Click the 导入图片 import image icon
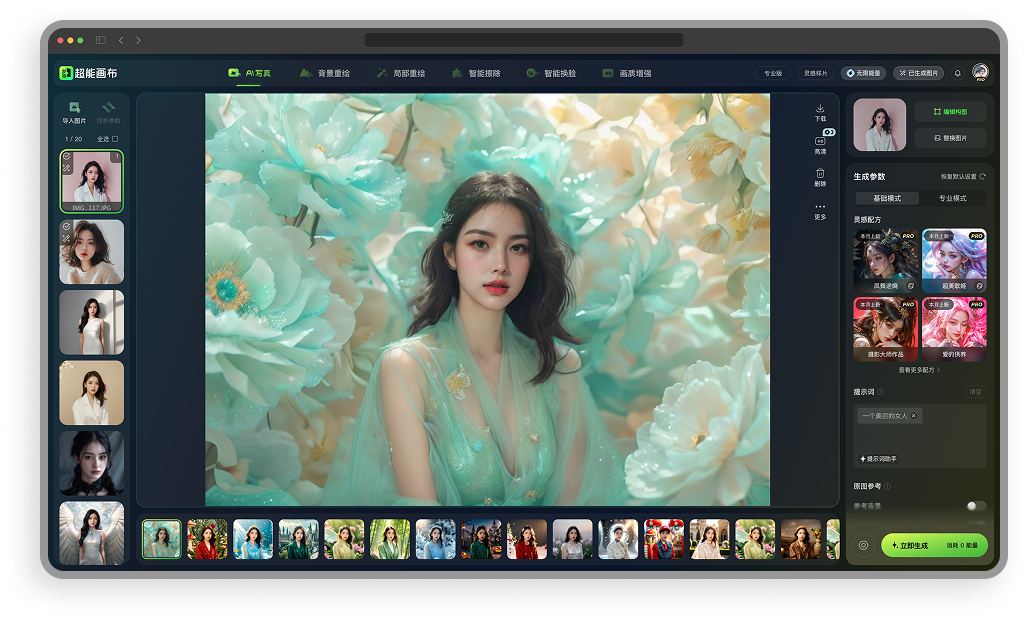This screenshot has width=1028, height=619. click(x=75, y=108)
